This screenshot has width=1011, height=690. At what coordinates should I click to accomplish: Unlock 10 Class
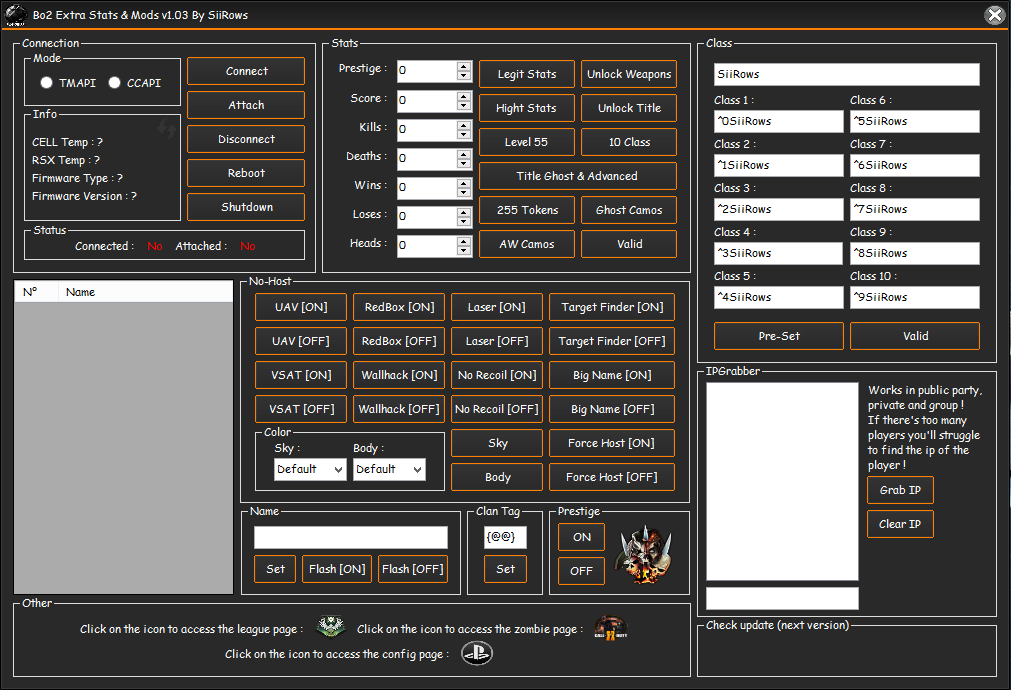[629, 142]
